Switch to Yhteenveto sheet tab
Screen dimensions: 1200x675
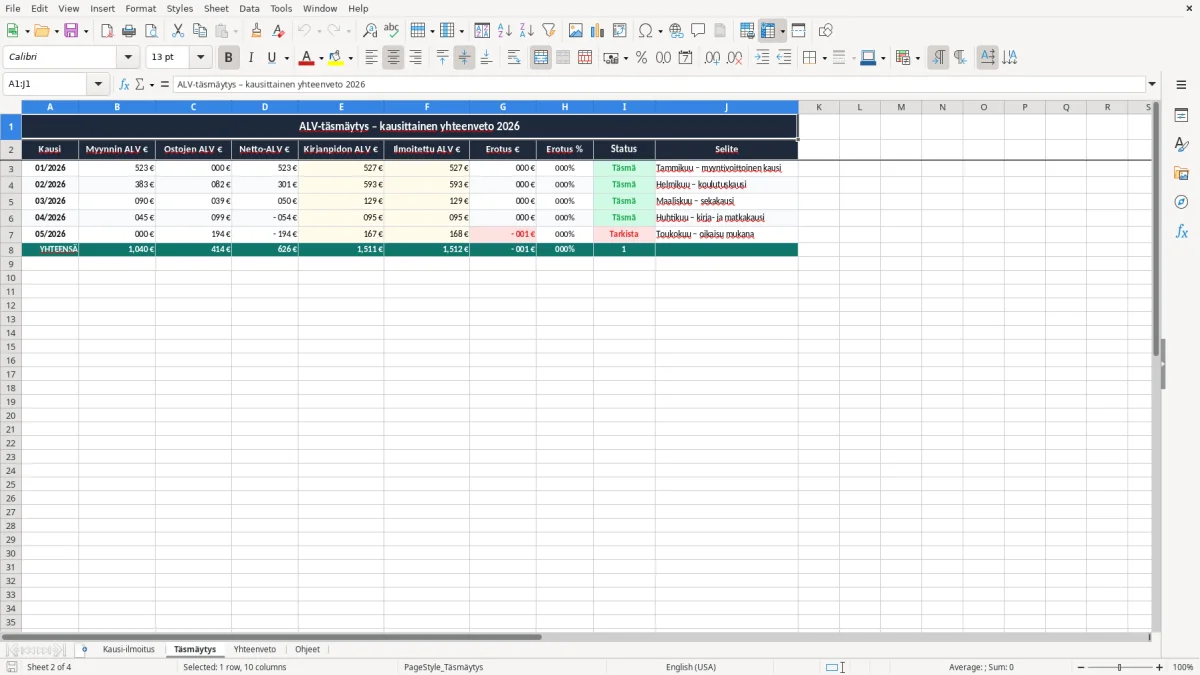(x=255, y=650)
